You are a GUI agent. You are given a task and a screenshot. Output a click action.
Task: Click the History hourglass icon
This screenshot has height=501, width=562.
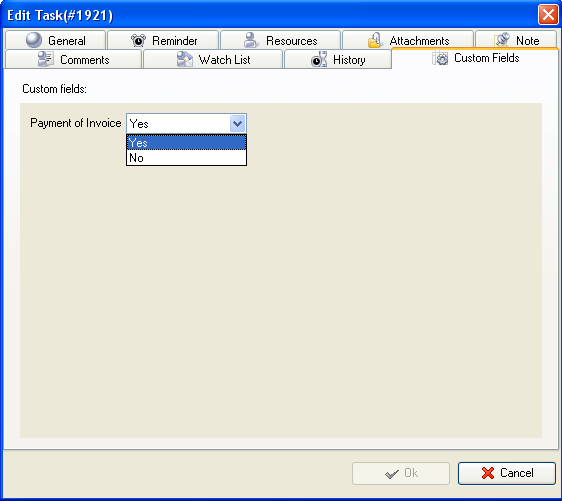pyautogui.click(x=319, y=59)
